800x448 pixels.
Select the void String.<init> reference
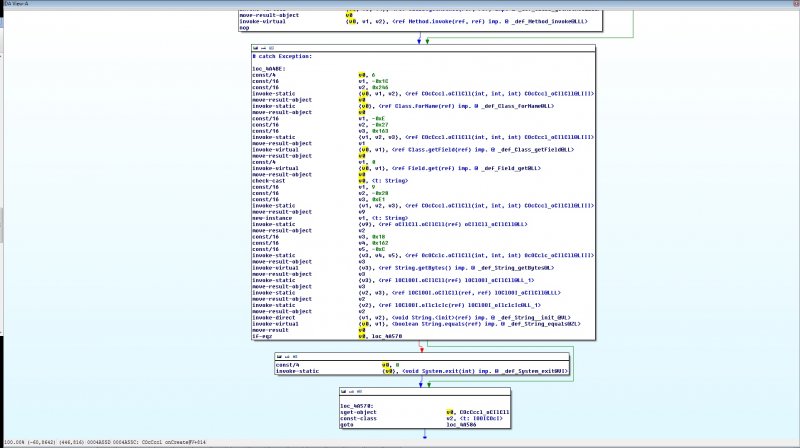(x=482, y=317)
